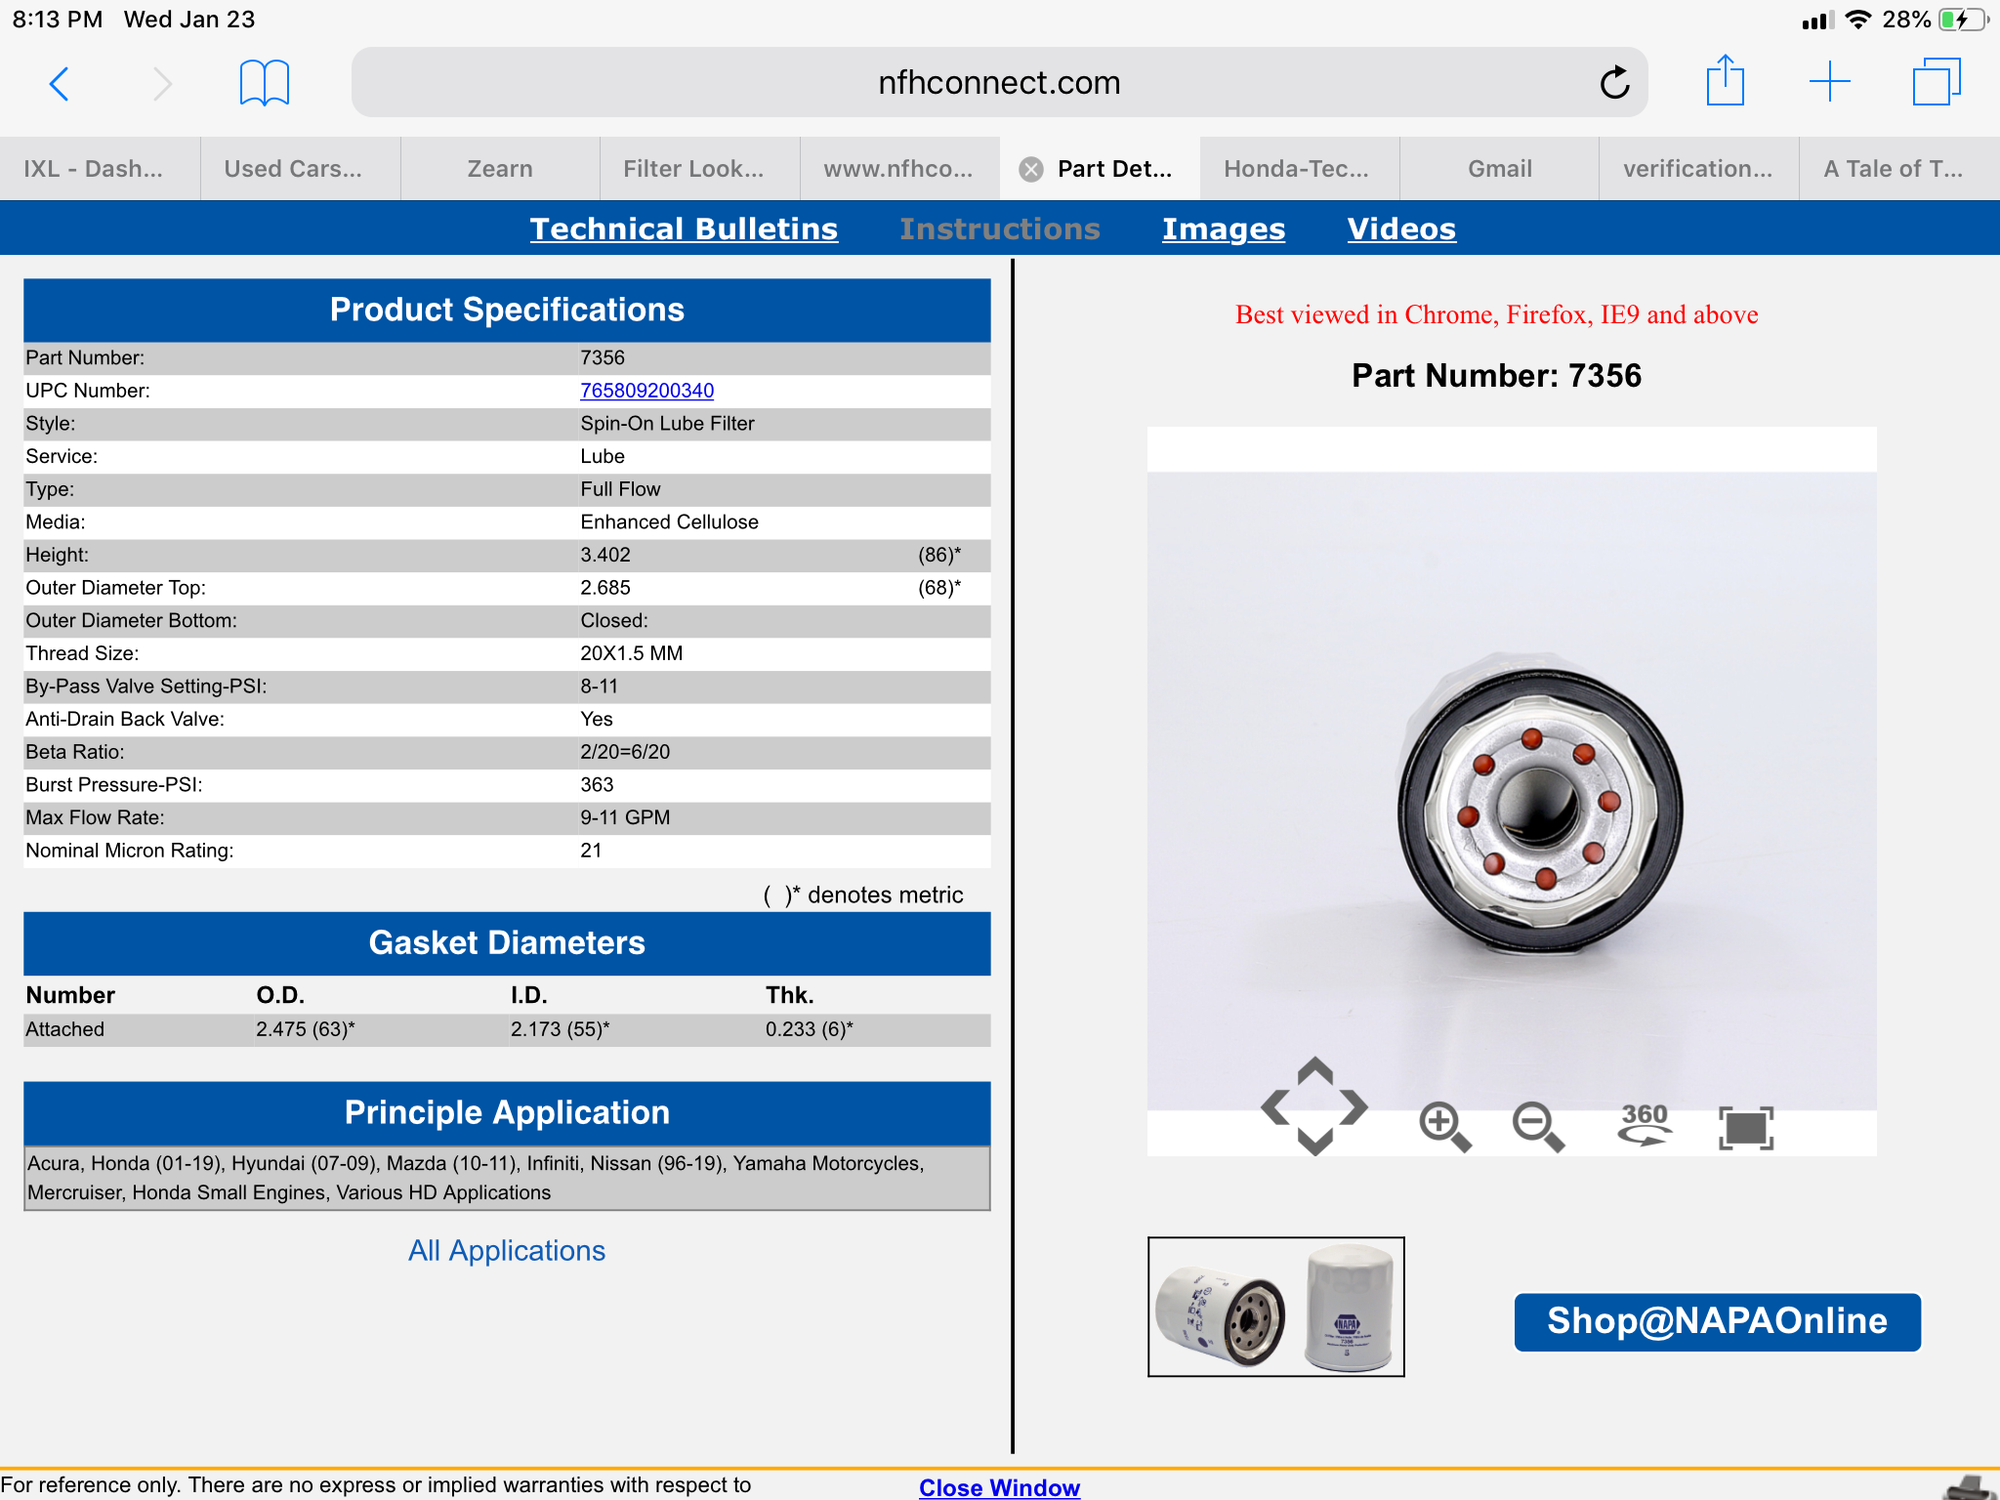The height and width of the screenshot is (1500, 2000).
Task: Open the bookmarks book icon
Action: [x=264, y=83]
